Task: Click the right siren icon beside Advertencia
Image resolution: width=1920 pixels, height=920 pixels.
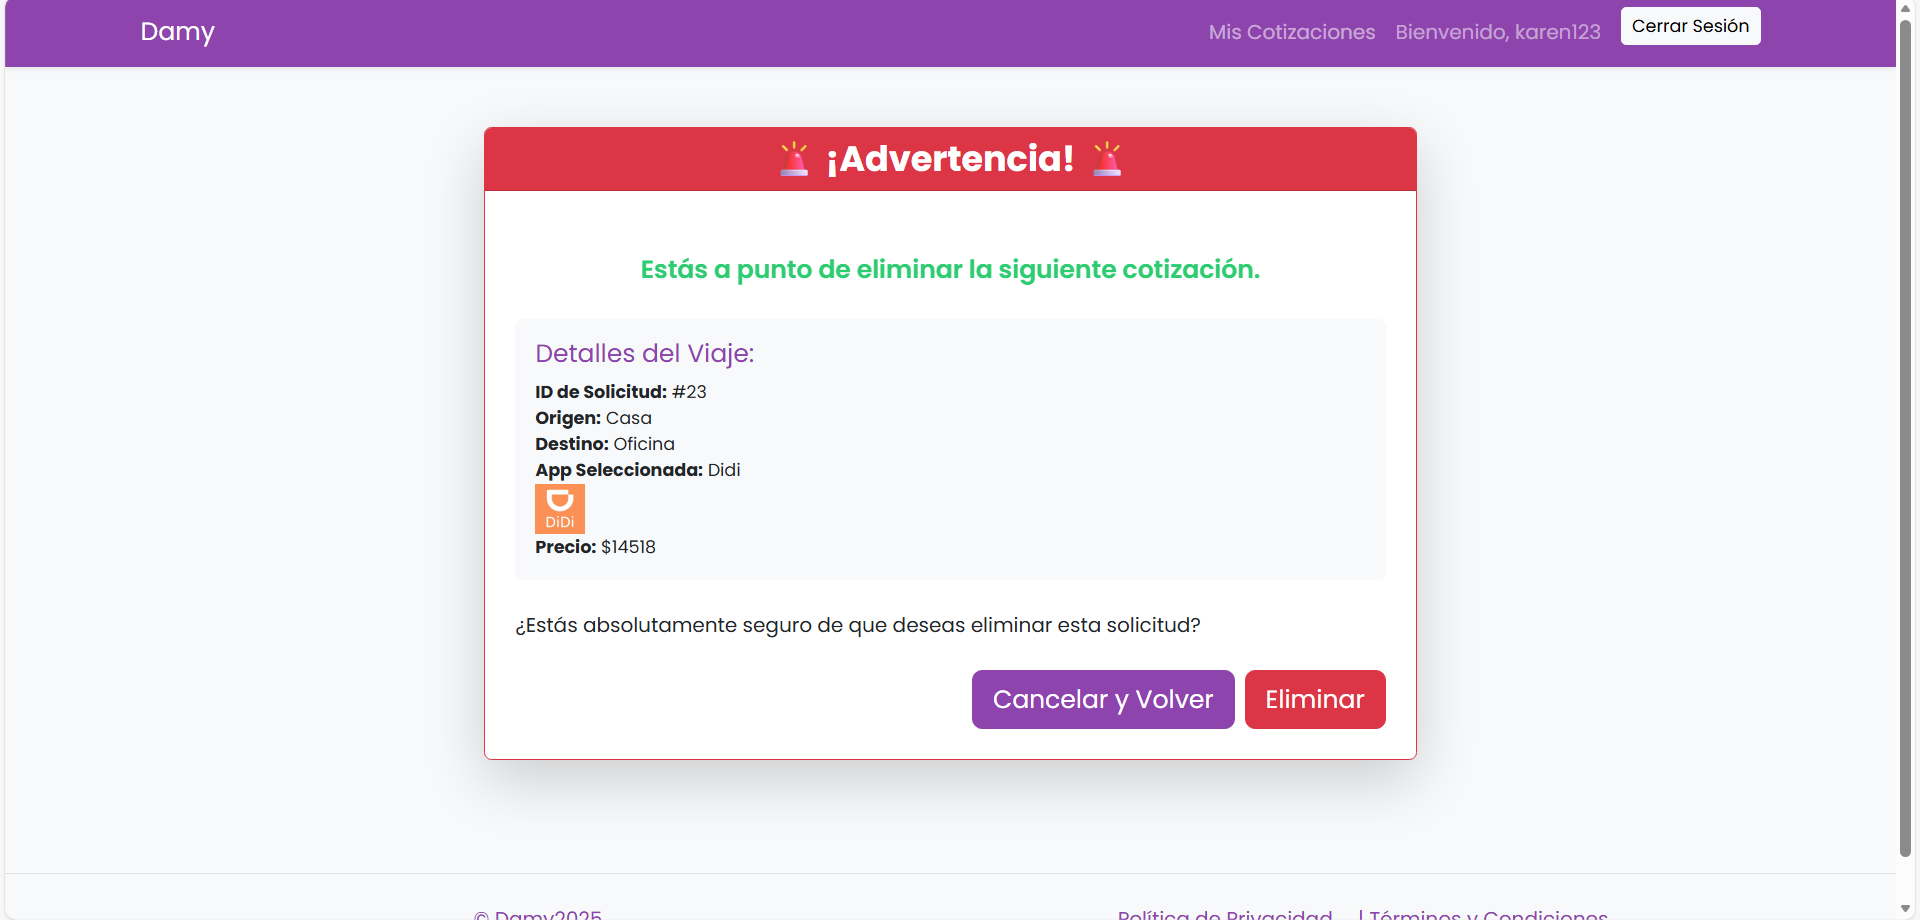Action: (1107, 159)
